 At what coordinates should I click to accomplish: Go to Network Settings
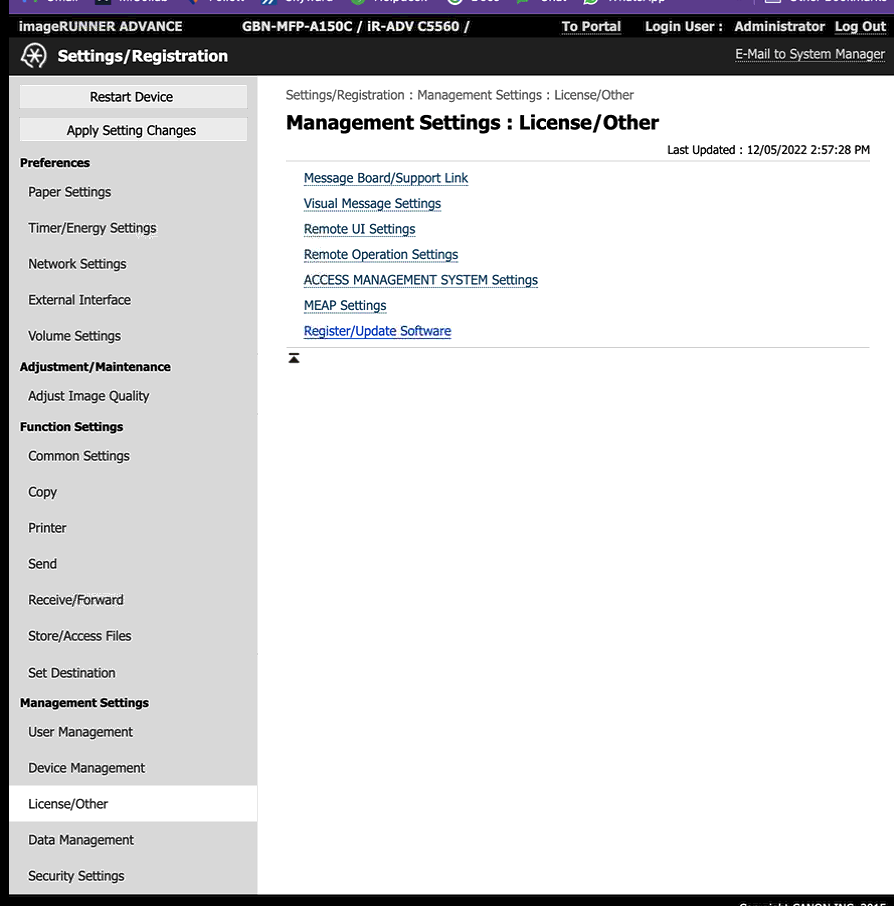(77, 264)
